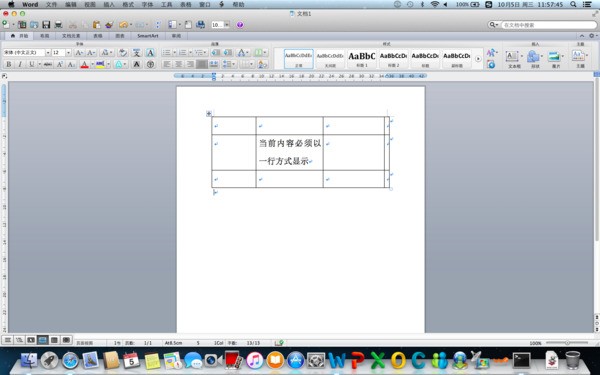
Task: Open the 布局 ribbon tab
Action: tap(44, 36)
